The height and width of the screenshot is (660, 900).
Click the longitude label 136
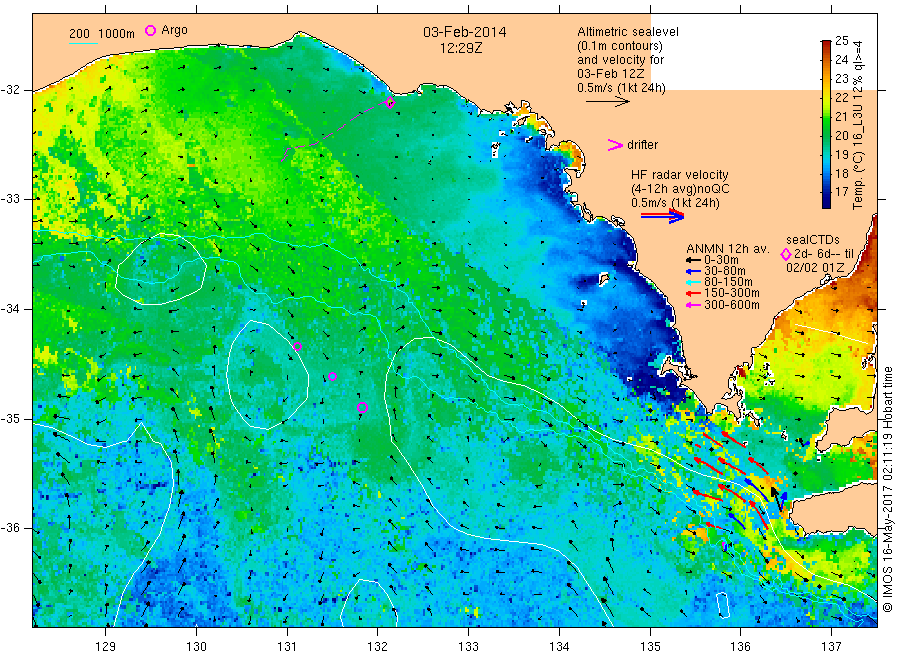click(740, 647)
